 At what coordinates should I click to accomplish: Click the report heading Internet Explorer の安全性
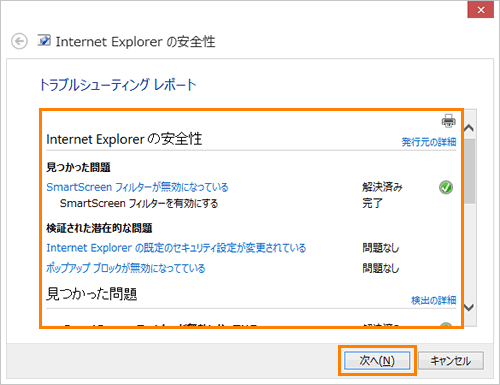pyautogui.click(x=124, y=139)
